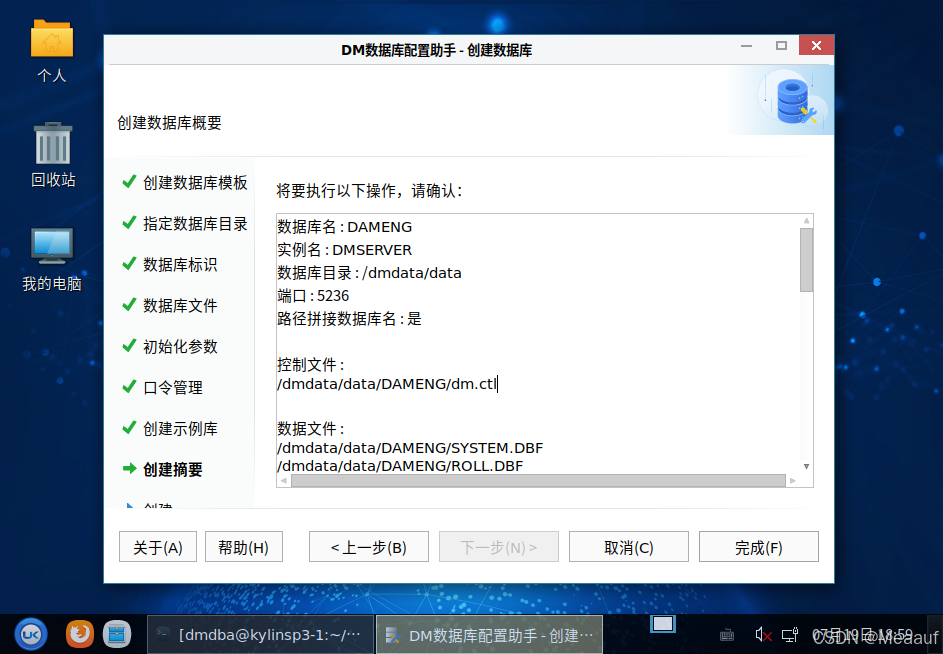Image resolution: width=943 pixels, height=654 pixels.
Task: Maximize the DM配置助手 window
Action: (x=781, y=46)
